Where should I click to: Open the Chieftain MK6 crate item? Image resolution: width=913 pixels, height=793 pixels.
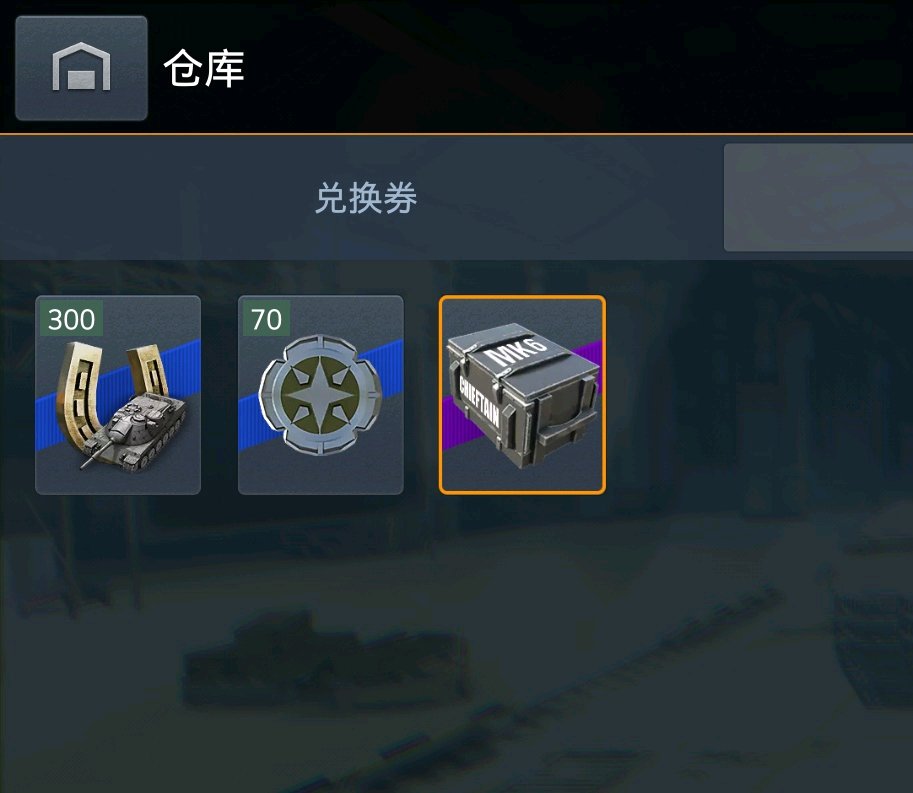coord(522,395)
